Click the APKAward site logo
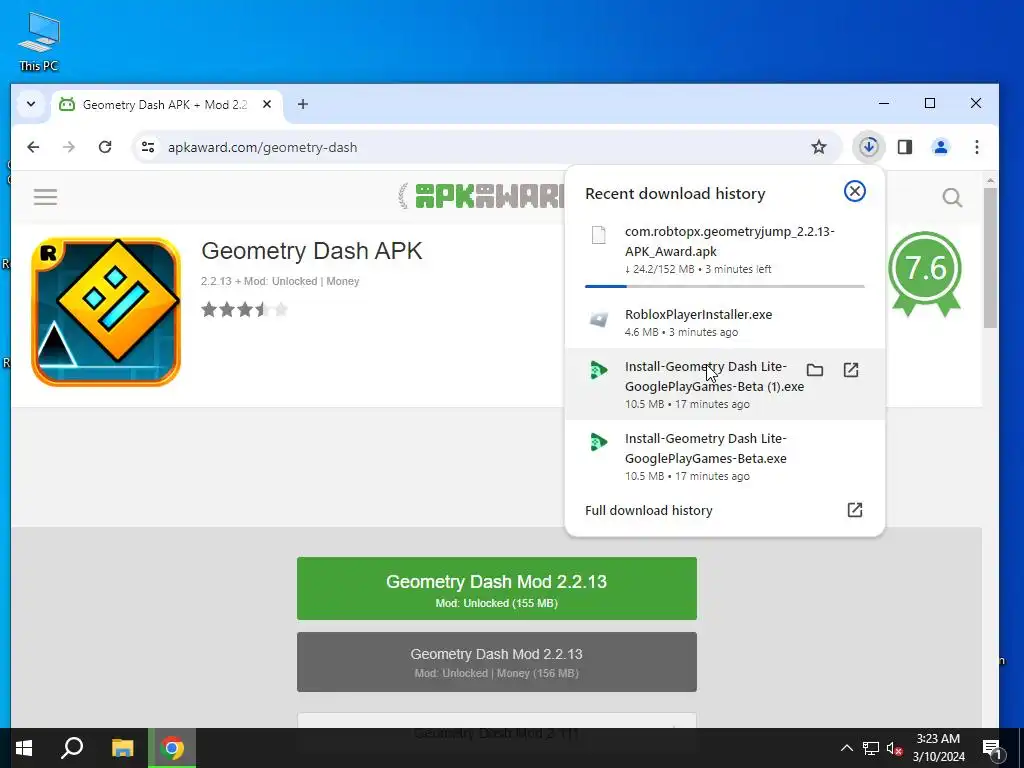This screenshot has height=768, width=1024. [x=482, y=195]
